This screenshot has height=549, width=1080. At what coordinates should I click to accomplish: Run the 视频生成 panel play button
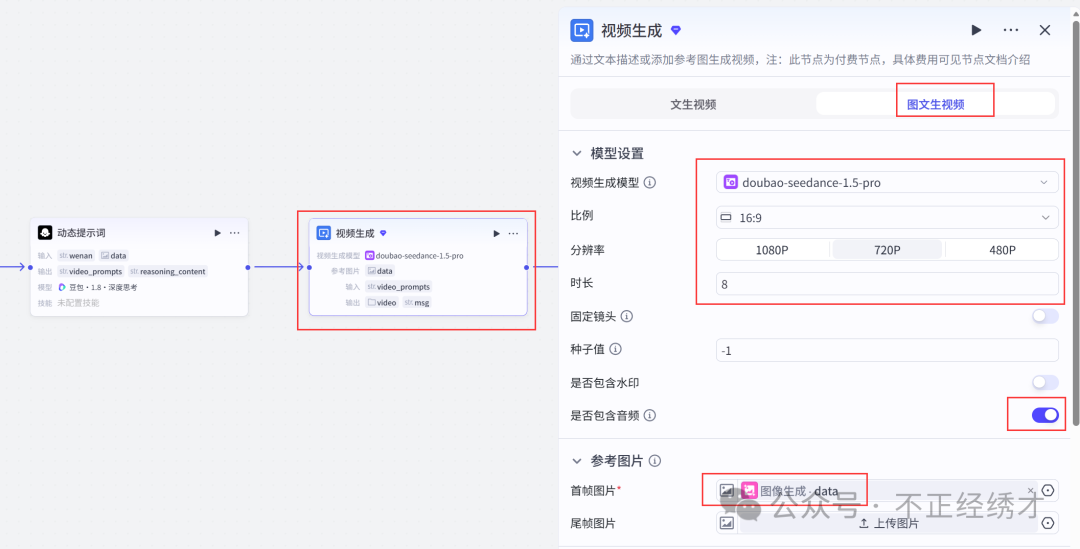click(x=976, y=30)
